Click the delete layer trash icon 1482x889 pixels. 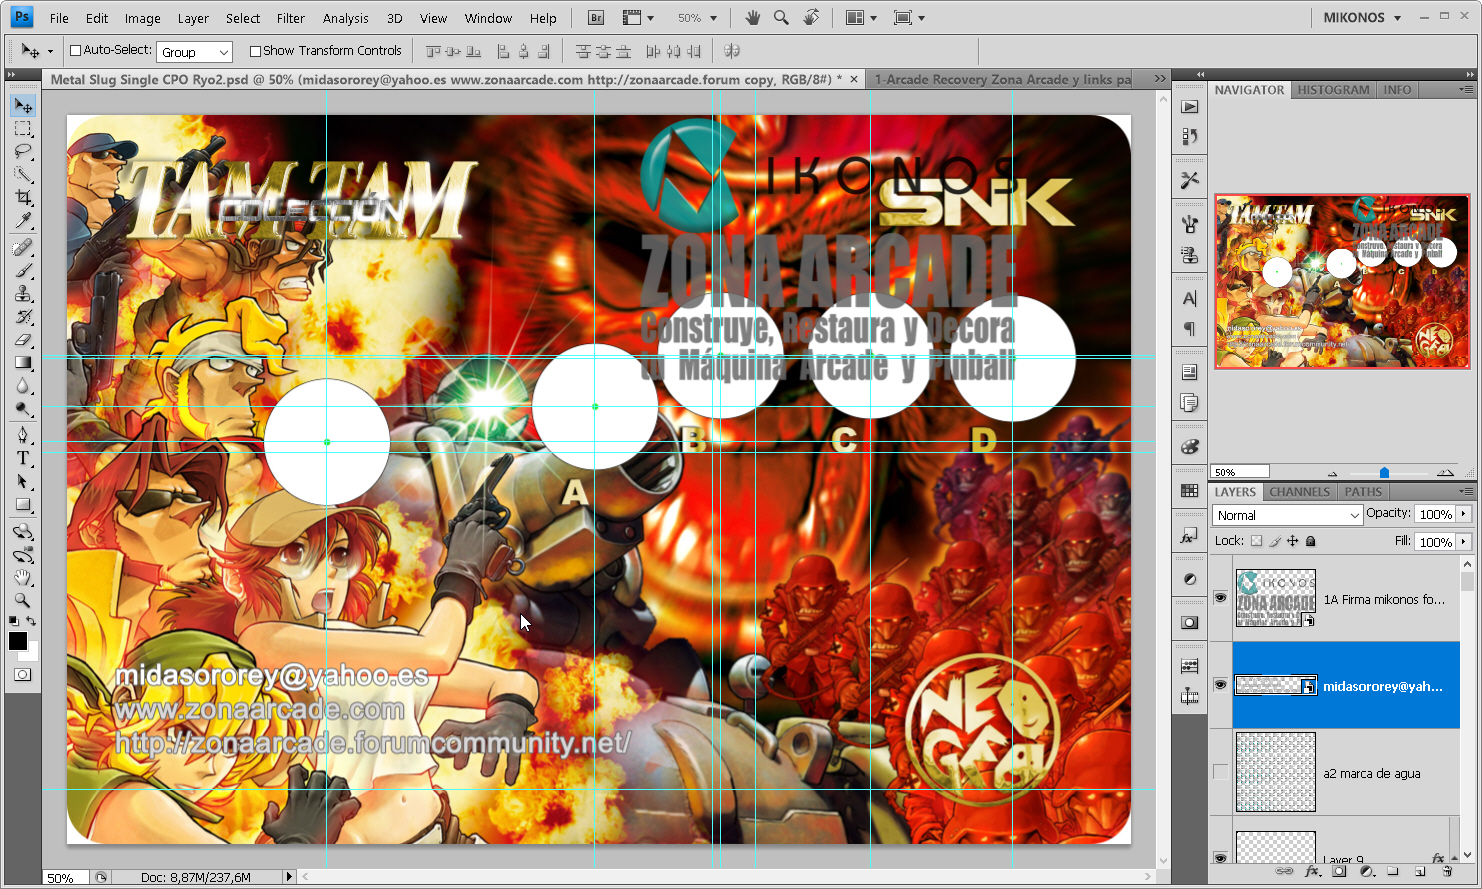(1446, 872)
